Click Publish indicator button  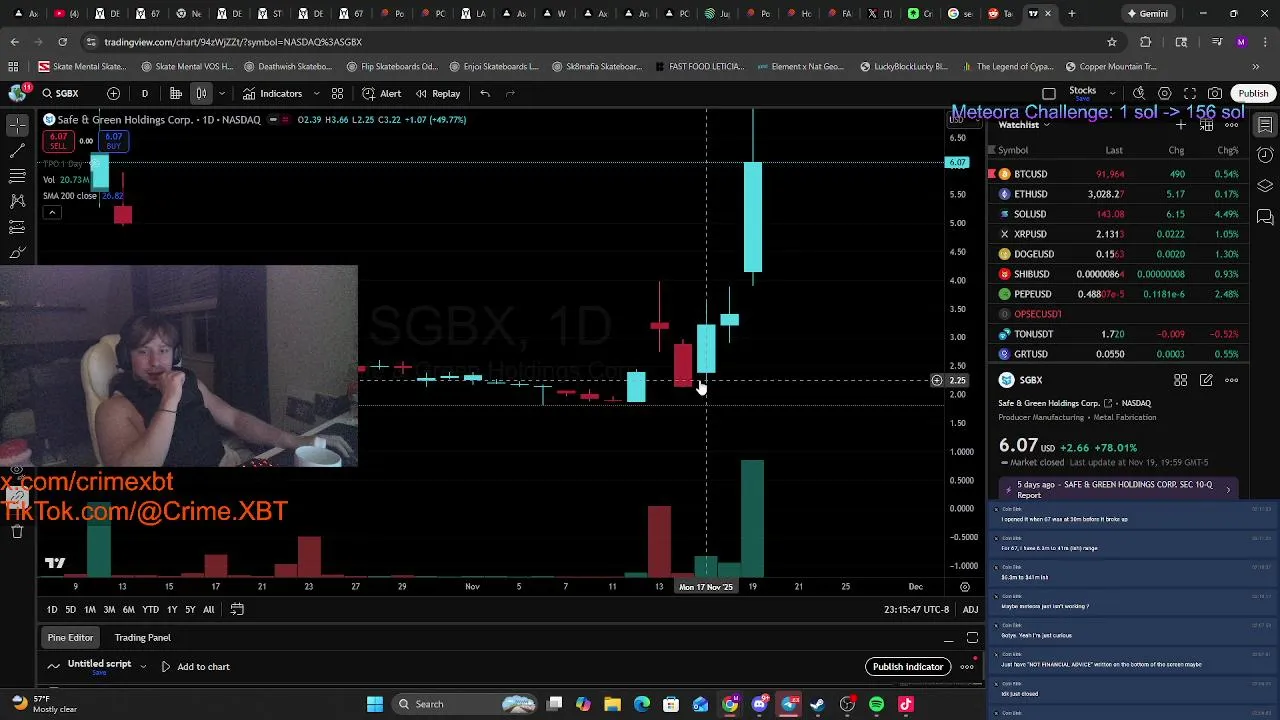tap(908, 667)
